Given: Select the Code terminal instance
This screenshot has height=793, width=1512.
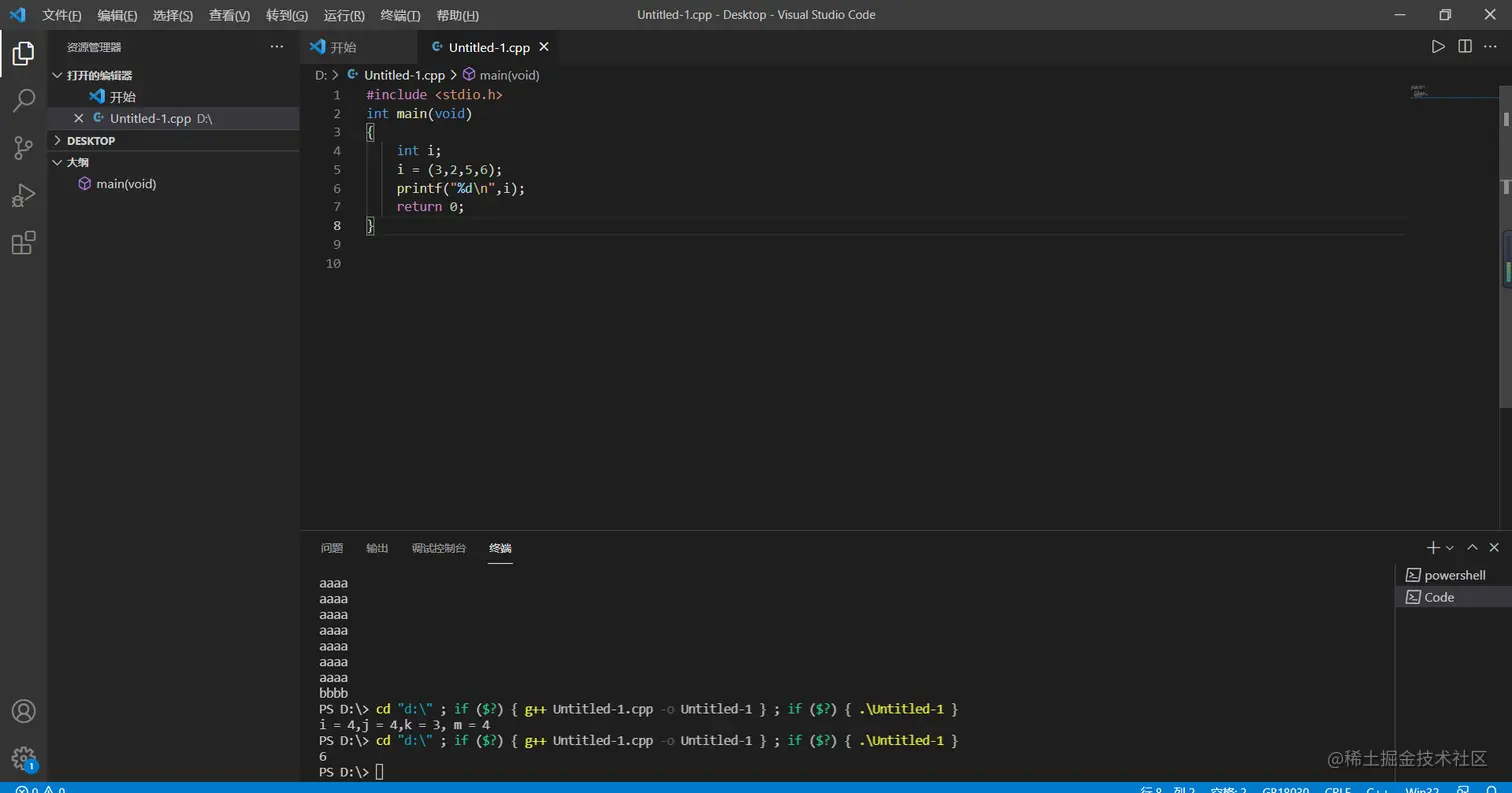Looking at the screenshot, I should tap(1453, 597).
